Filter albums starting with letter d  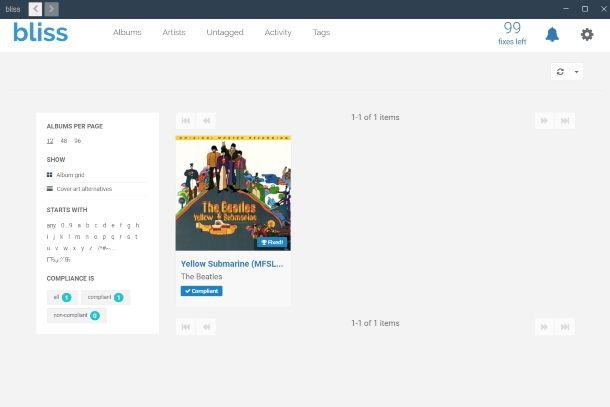104,225
